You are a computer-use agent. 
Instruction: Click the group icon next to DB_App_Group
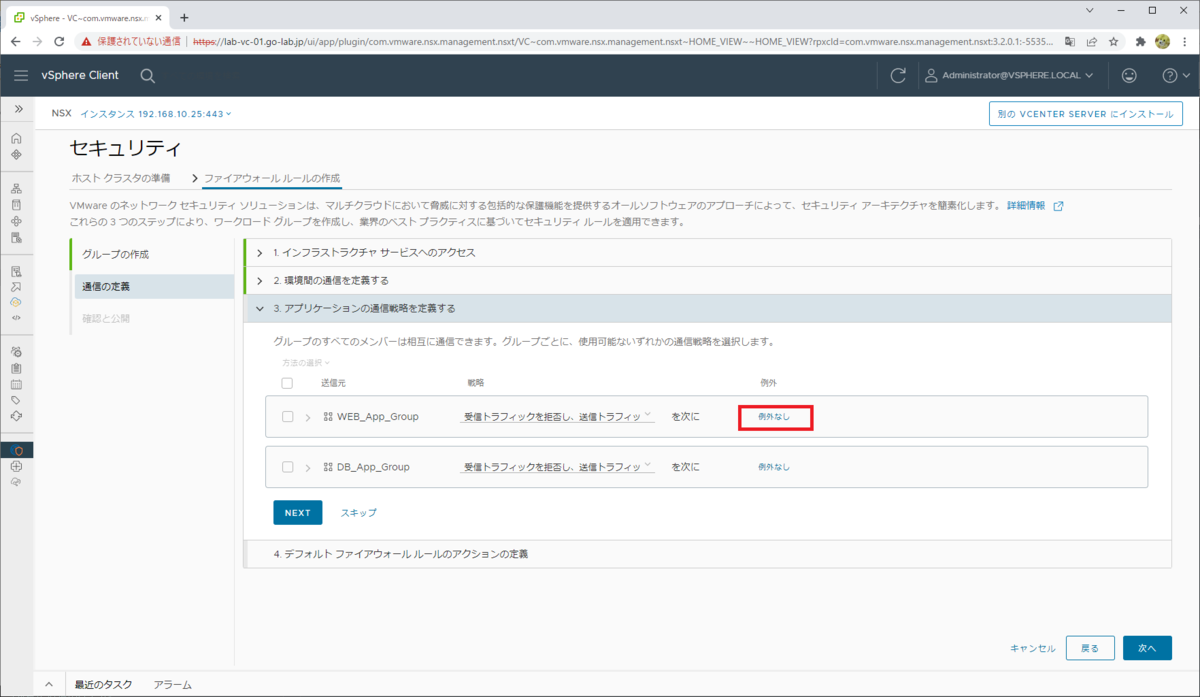[x=328, y=467]
